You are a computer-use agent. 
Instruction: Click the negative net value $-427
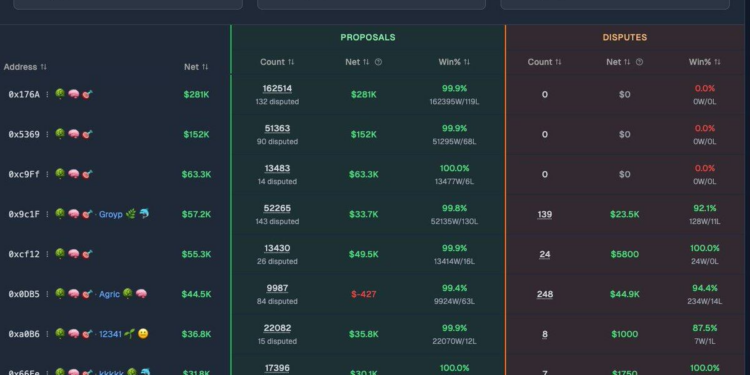pos(364,294)
